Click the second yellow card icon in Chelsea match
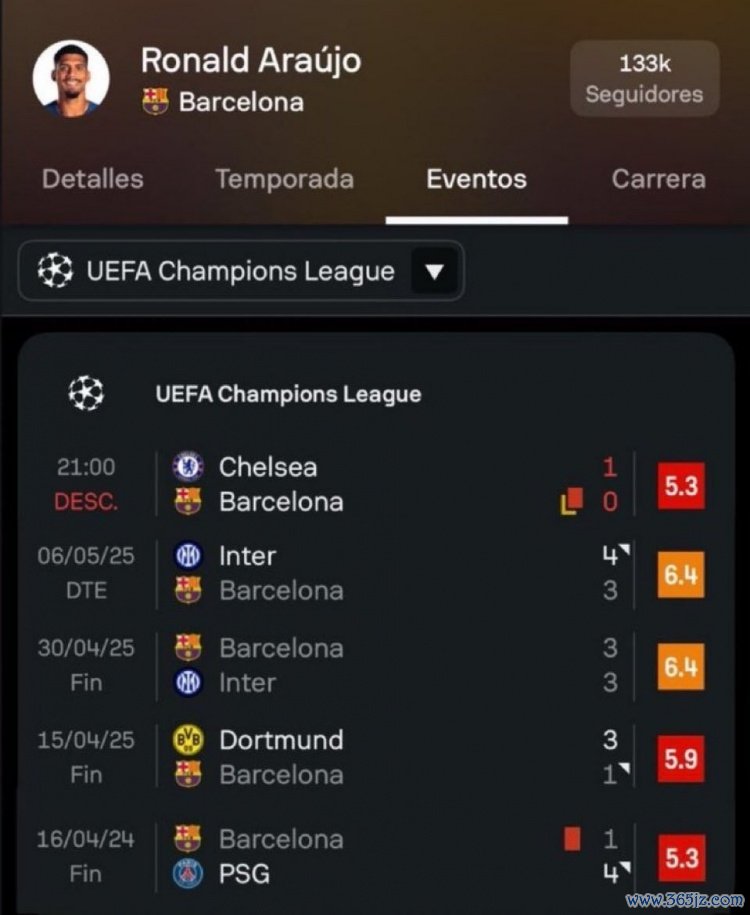Image resolution: width=750 pixels, height=915 pixels. point(571,501)
